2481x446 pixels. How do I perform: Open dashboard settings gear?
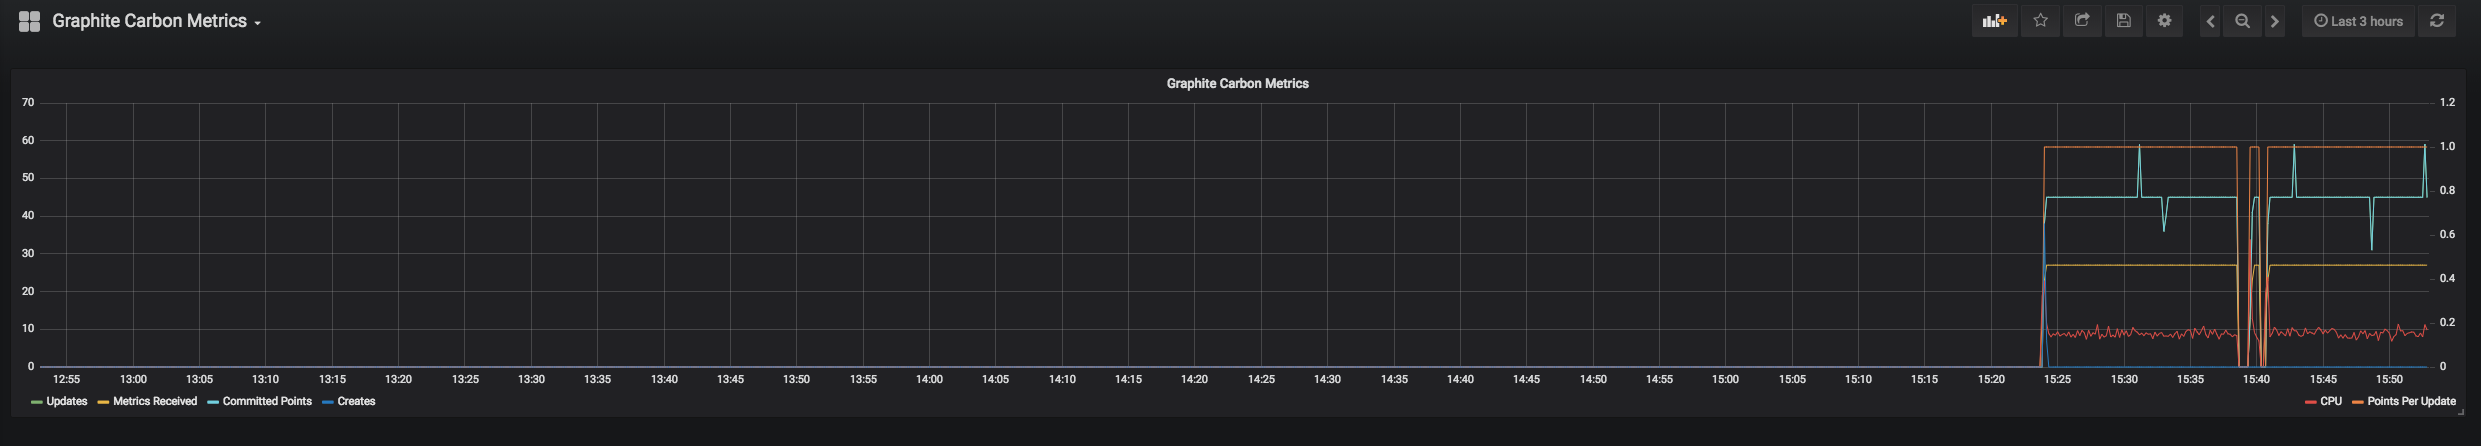[2164, 21]
